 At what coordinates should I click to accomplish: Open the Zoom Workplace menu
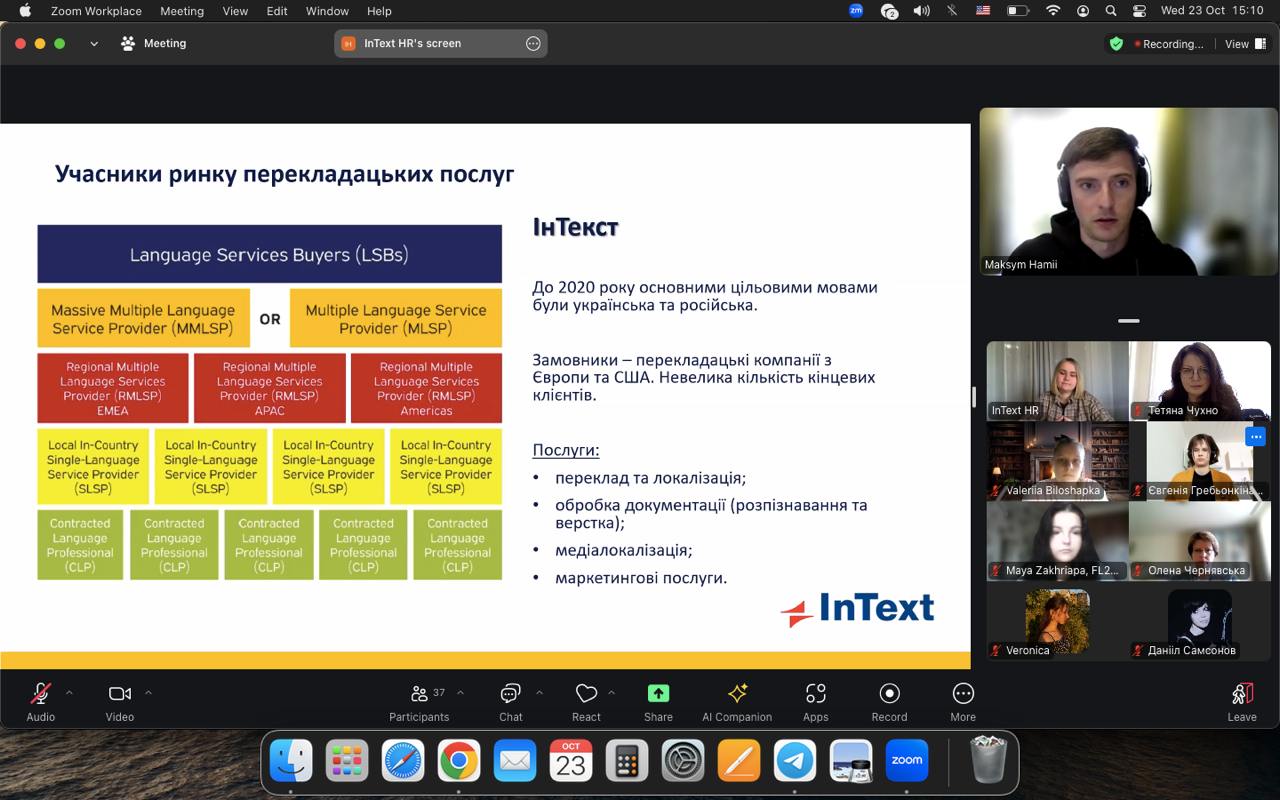(96, 11)
